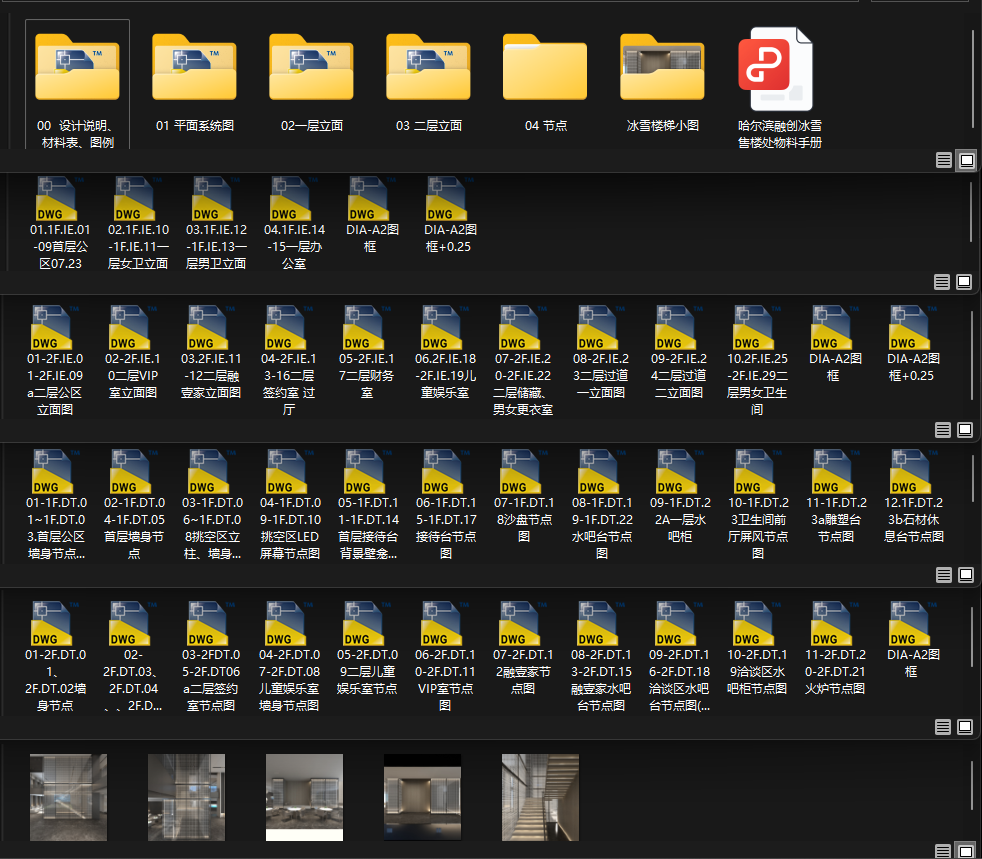Select DWG file 01-2F.IE.01 二层公区立面图
Viewport: 982px width, 859px height.
[x=55, y=361]
